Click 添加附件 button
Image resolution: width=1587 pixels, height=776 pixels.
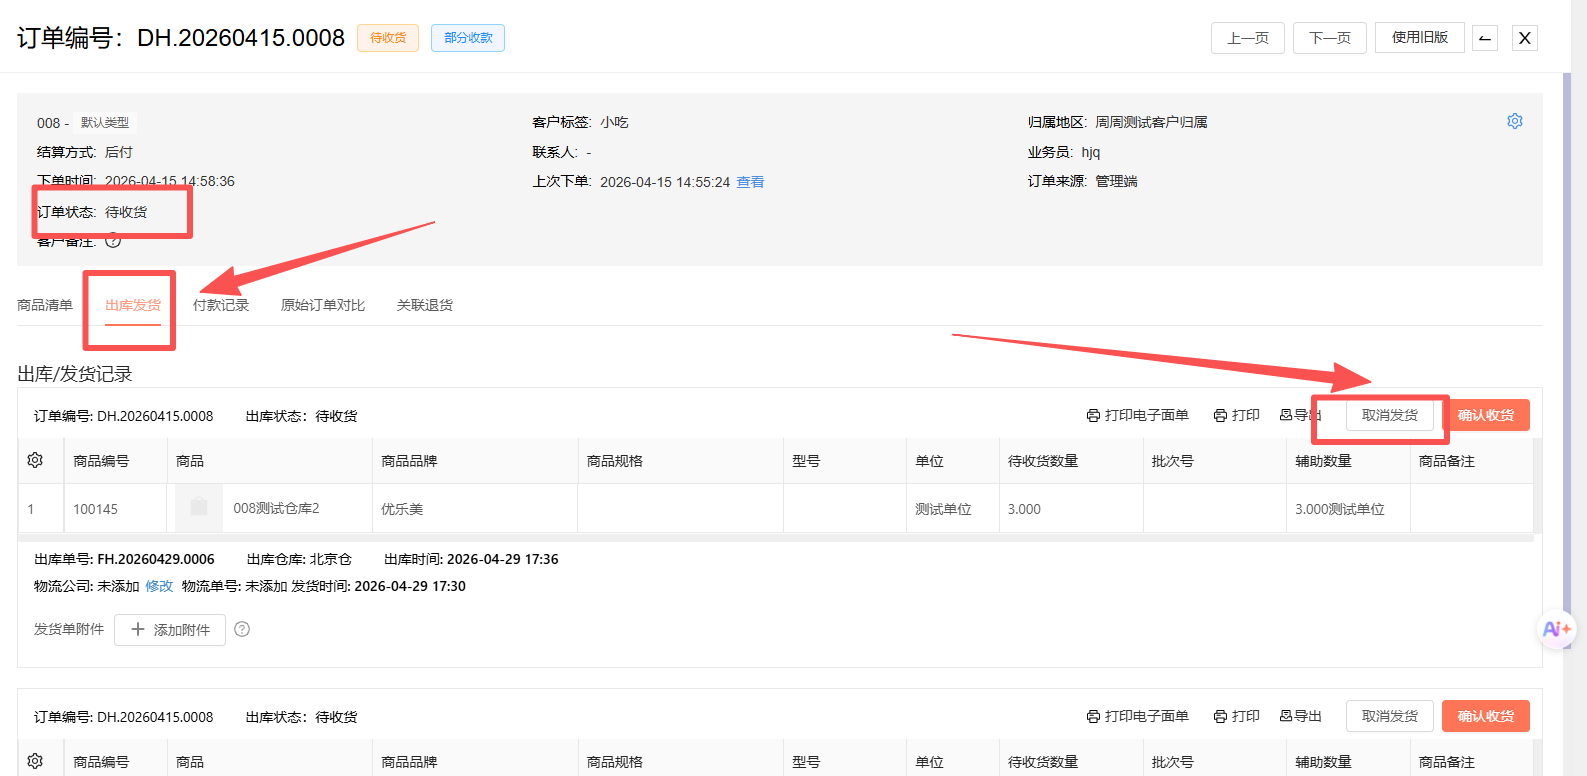[170, 630]
